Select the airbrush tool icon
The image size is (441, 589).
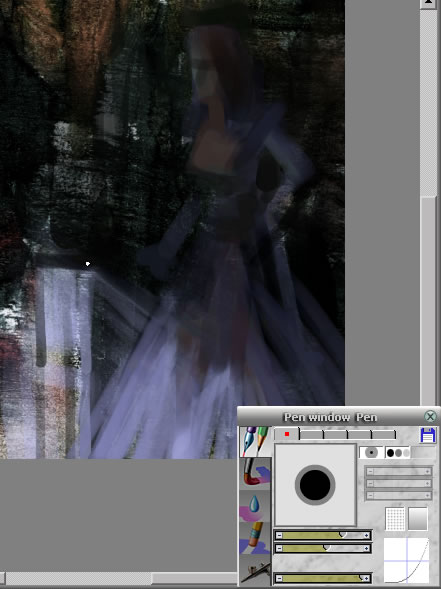pyautogui.click(x=255, y=570)
